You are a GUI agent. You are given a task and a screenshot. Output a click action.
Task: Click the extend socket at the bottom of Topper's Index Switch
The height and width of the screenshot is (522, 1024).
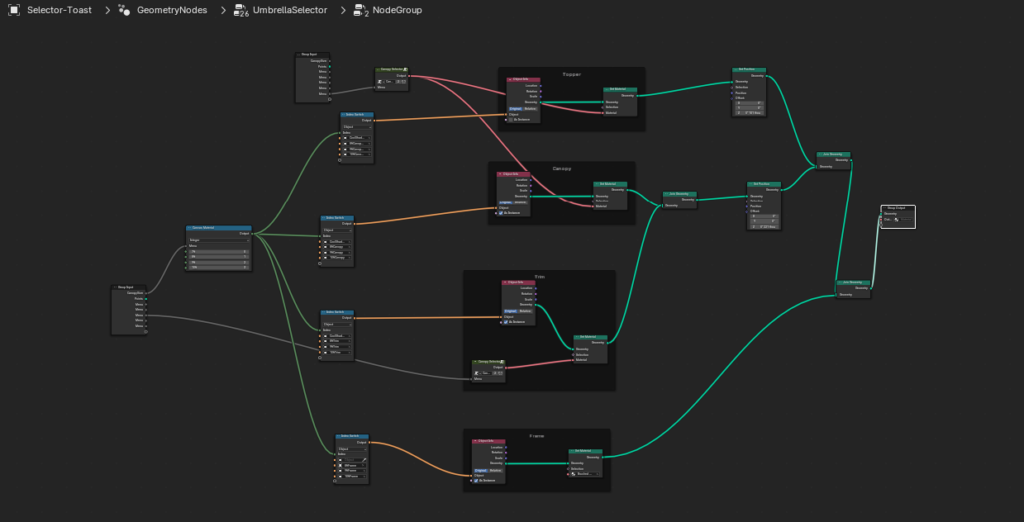click(340, 160)
